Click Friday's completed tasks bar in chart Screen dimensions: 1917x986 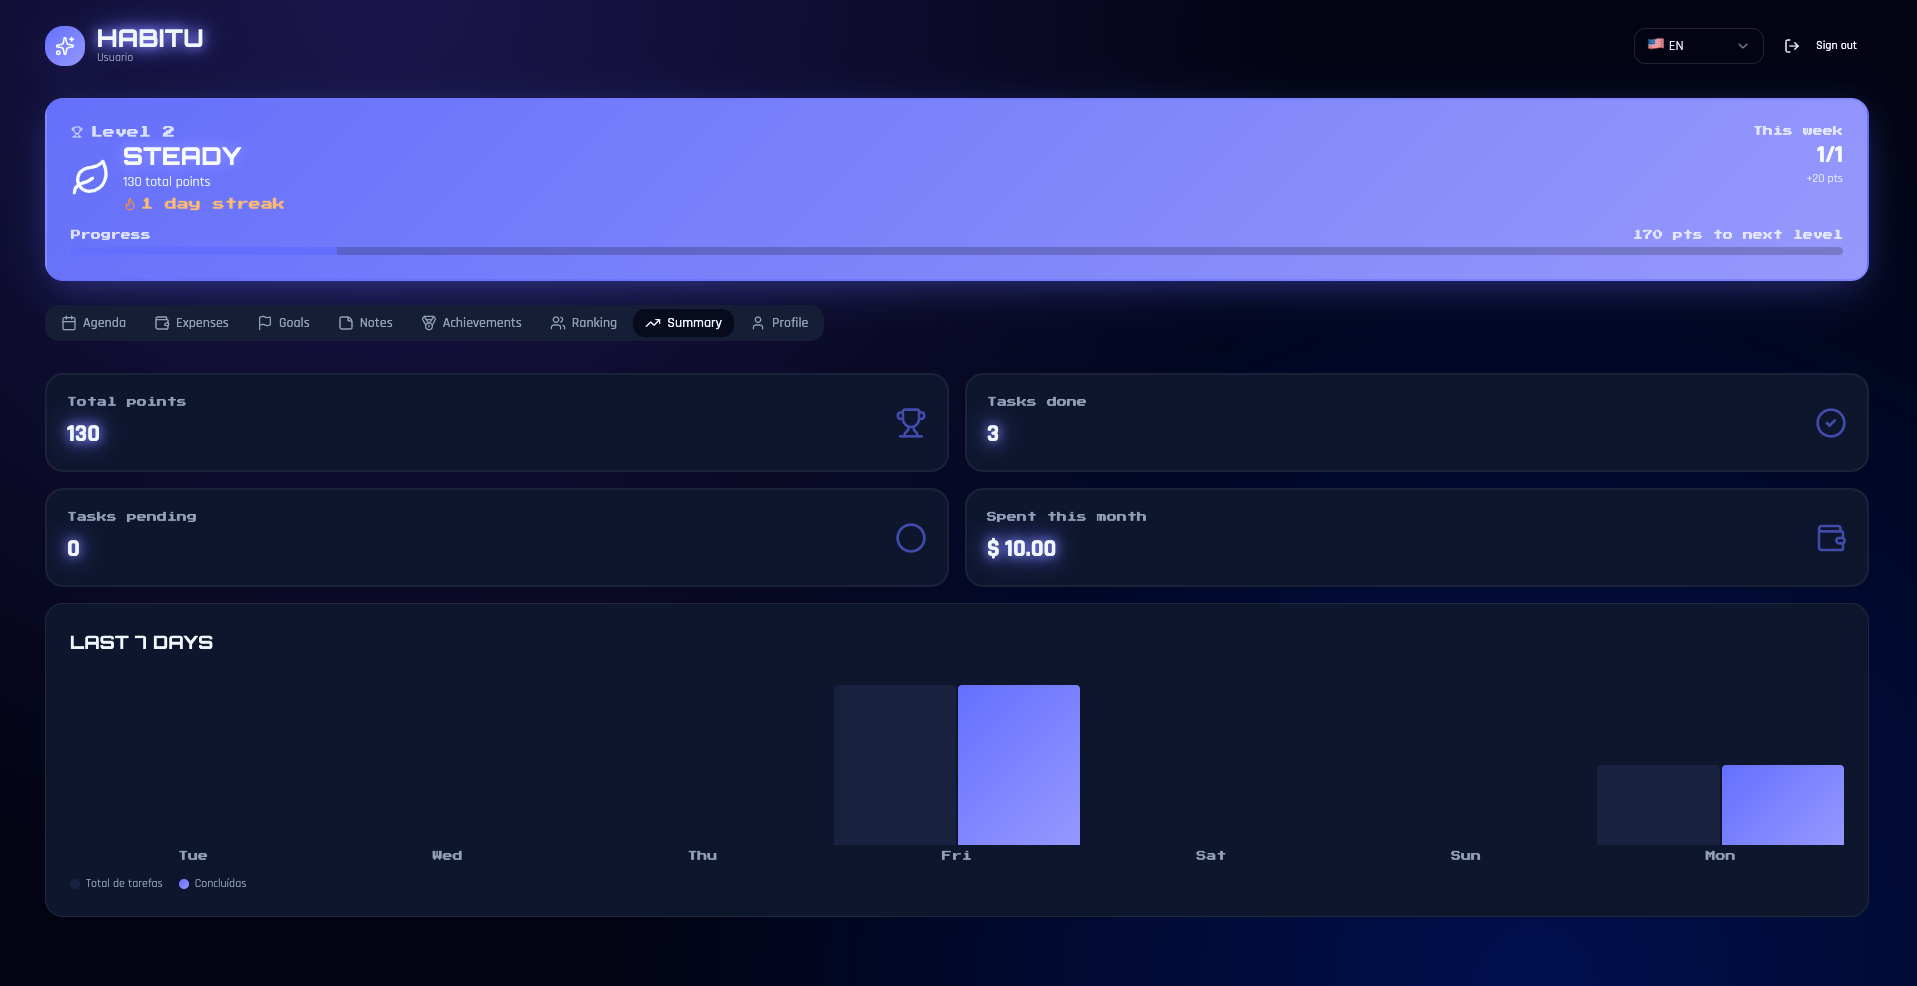pos(1019,765)
